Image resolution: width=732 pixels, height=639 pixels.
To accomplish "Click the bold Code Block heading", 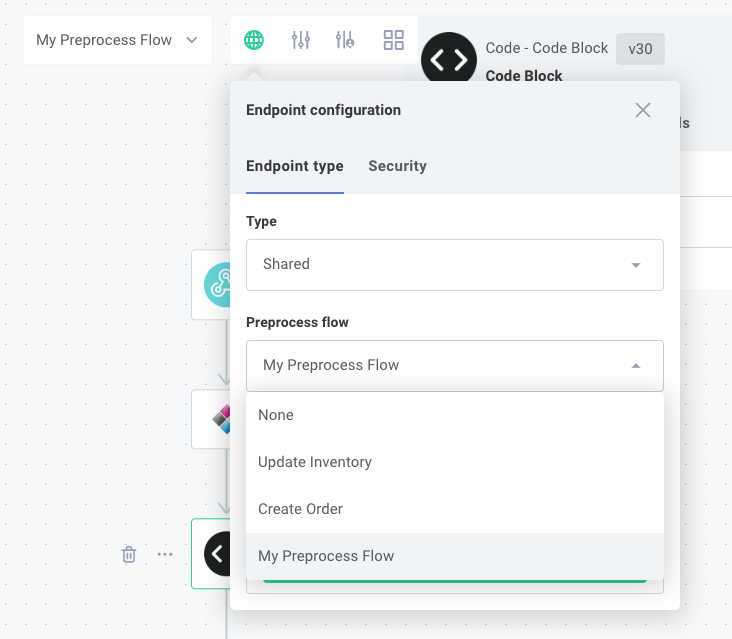I will click(x=524, y=76).
